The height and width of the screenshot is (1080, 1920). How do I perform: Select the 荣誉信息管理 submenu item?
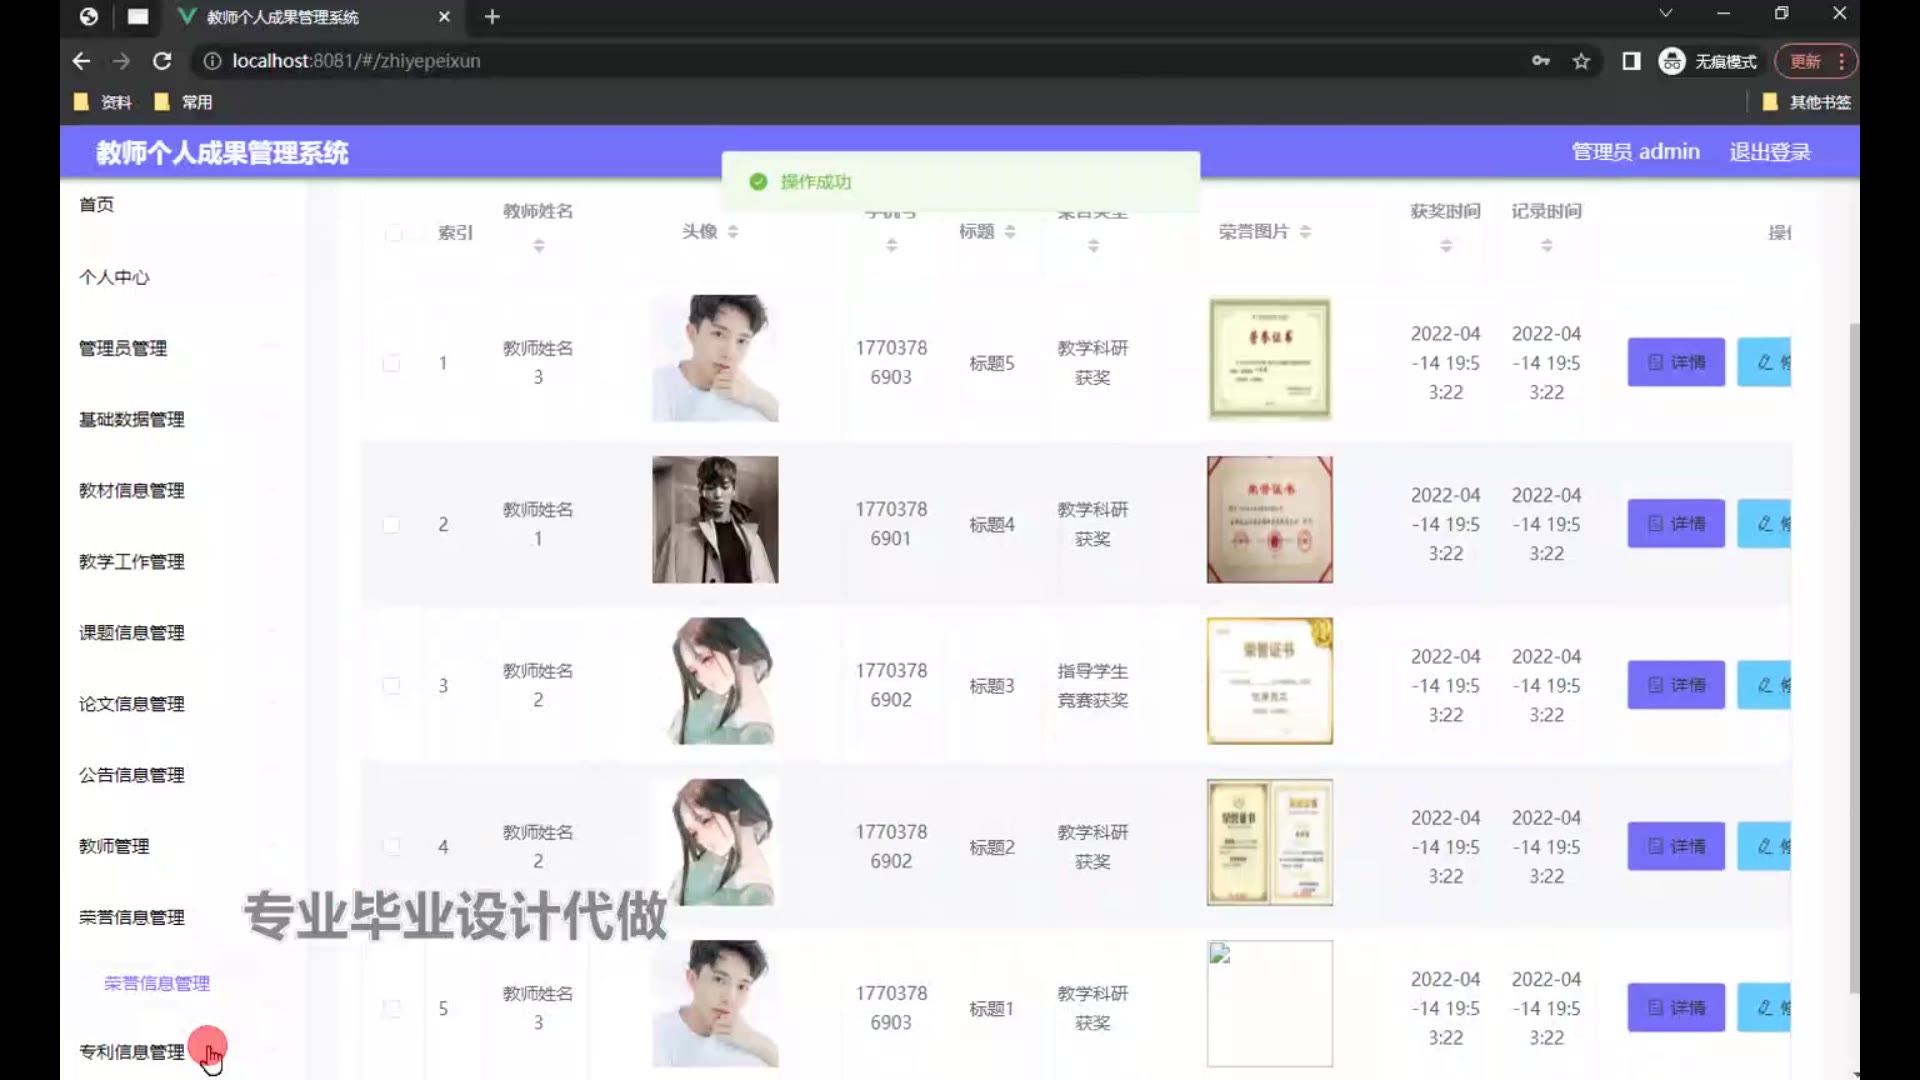[x=157, y=983]
